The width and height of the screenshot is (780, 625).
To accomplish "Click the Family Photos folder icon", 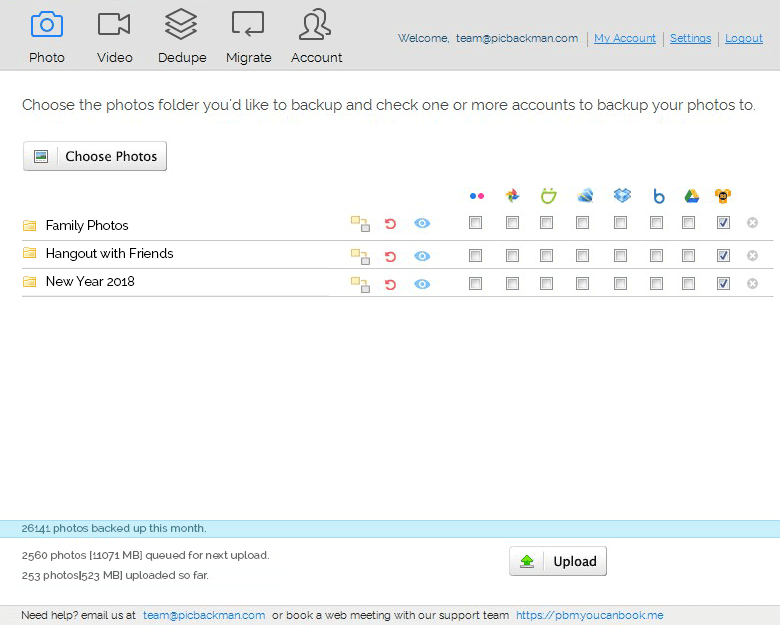I will (x=30, y=225).
